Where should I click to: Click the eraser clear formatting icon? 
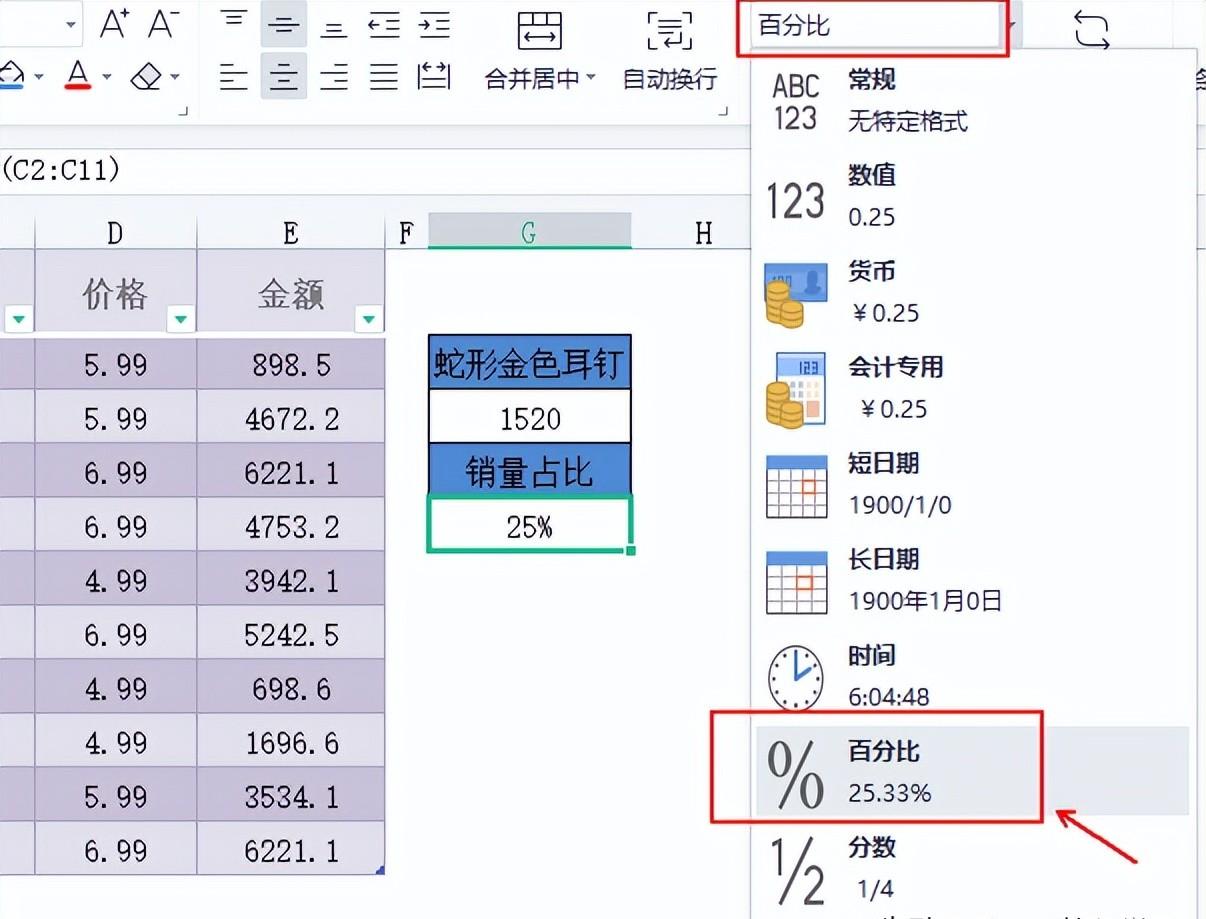coord(147,76)
